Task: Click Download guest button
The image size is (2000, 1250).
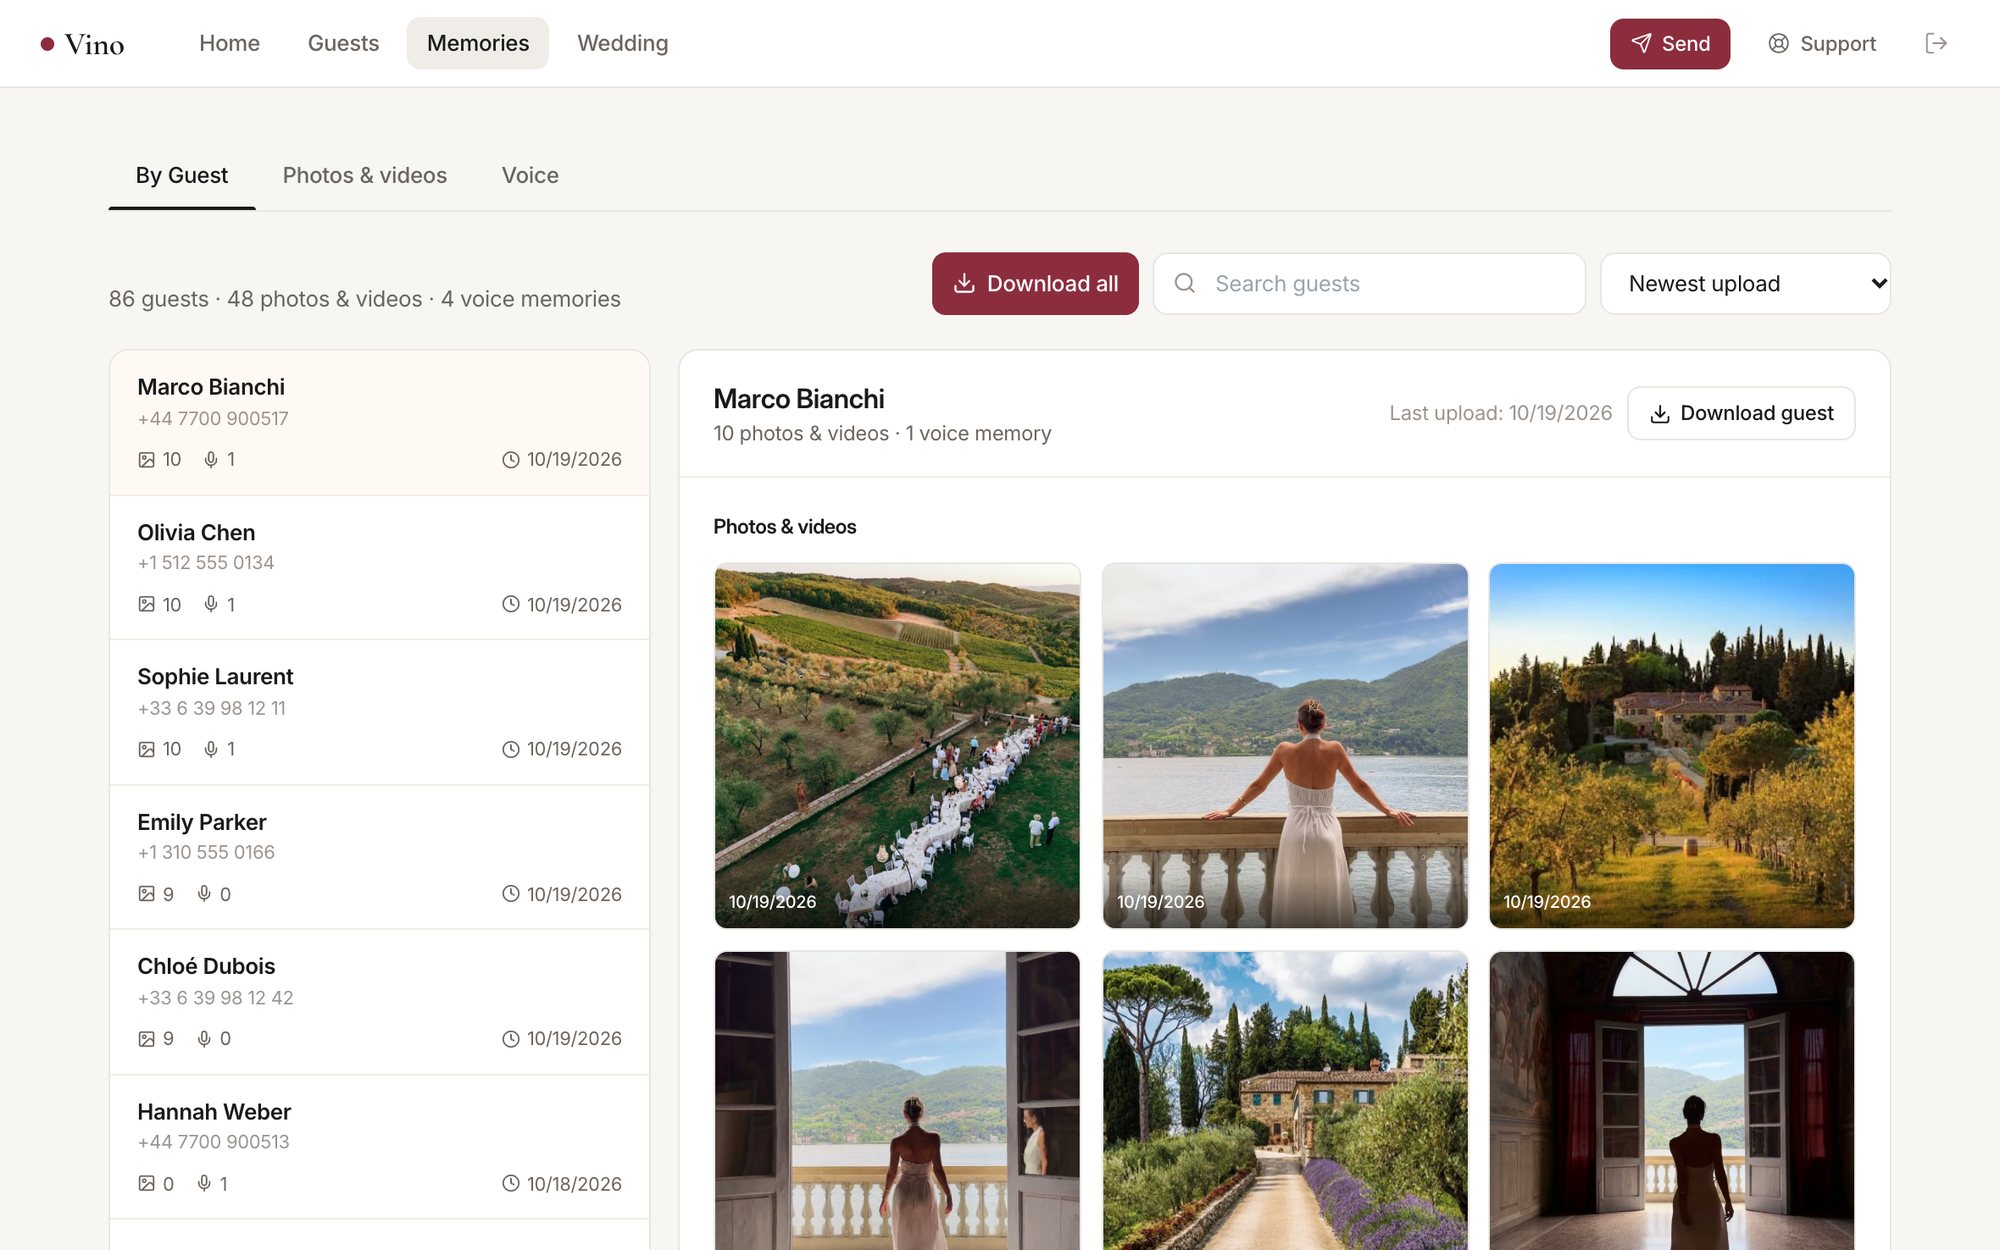Action: [x=1741, y=413]
